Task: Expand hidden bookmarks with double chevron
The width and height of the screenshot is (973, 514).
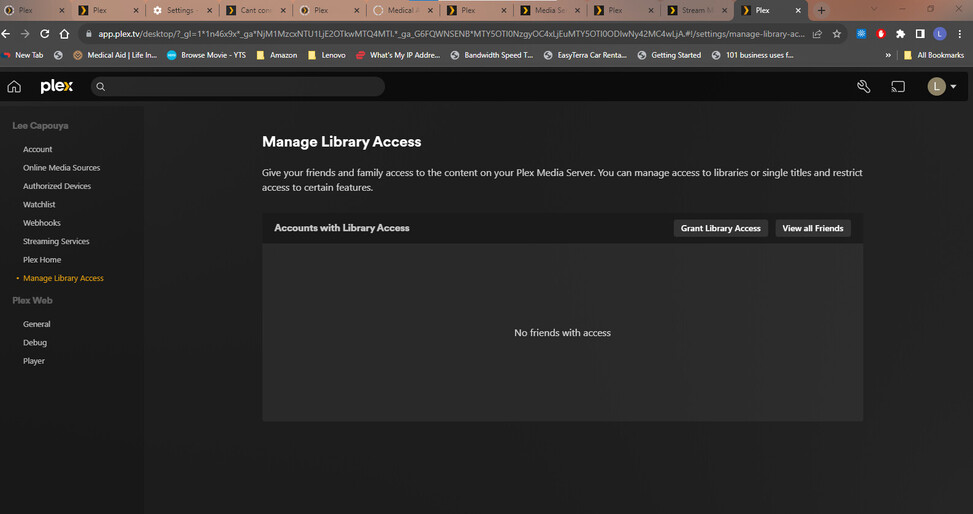Action: pos(888,55)
